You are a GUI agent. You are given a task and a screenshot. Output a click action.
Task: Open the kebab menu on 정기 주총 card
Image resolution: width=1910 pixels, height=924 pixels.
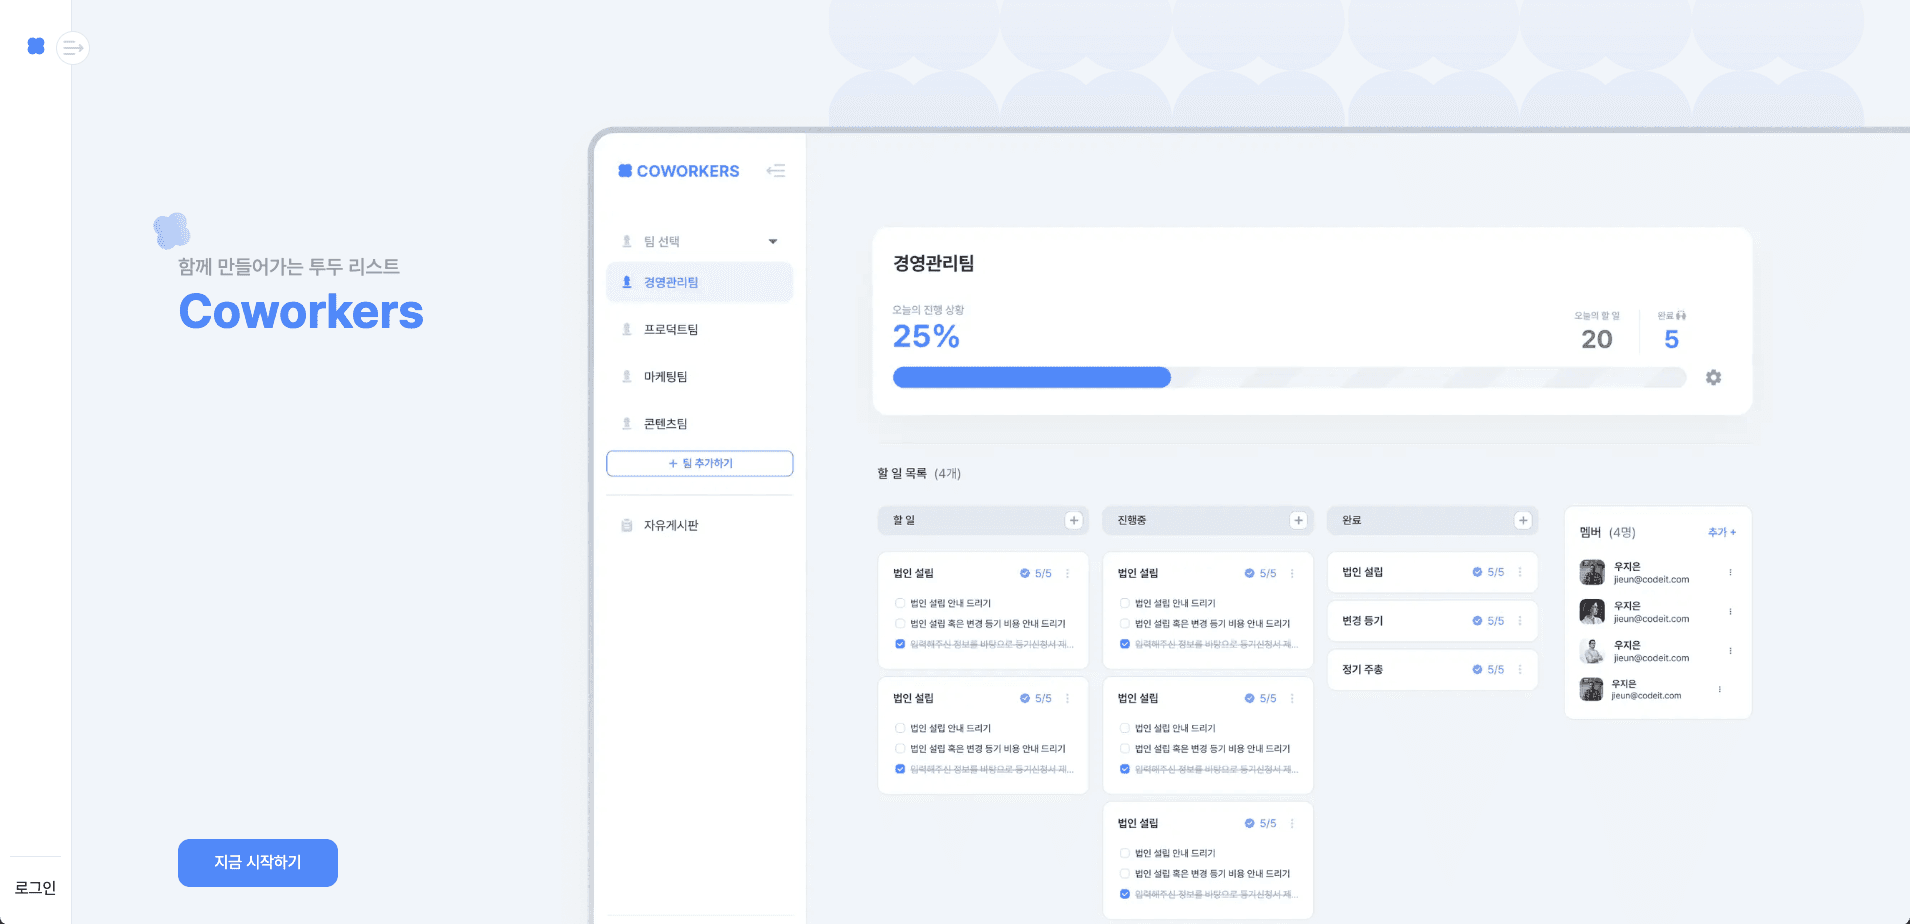tap(1520, 670)
